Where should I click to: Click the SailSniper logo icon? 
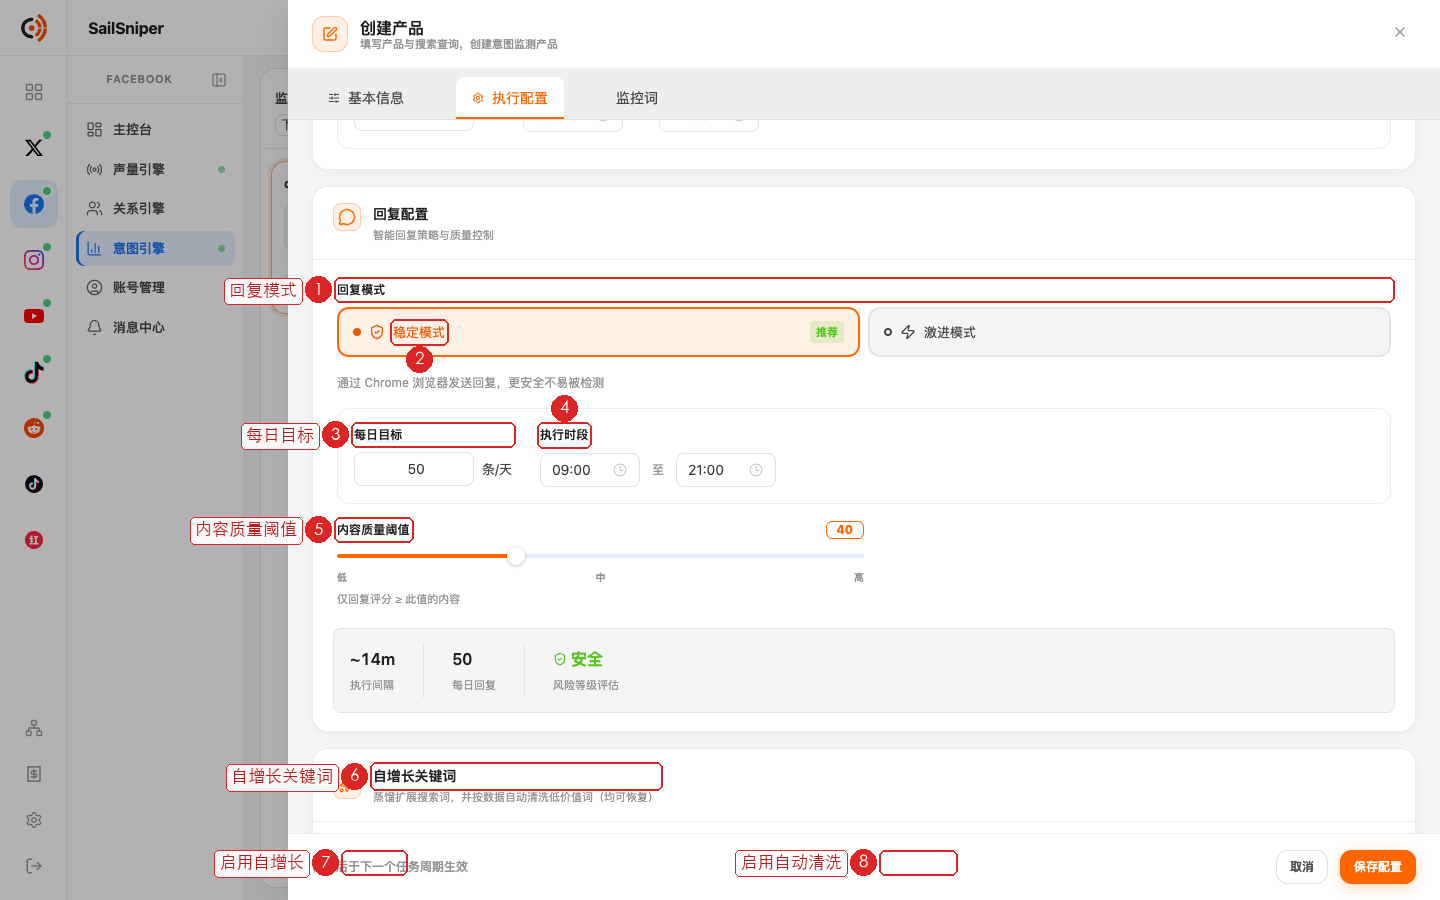[34, 28]
